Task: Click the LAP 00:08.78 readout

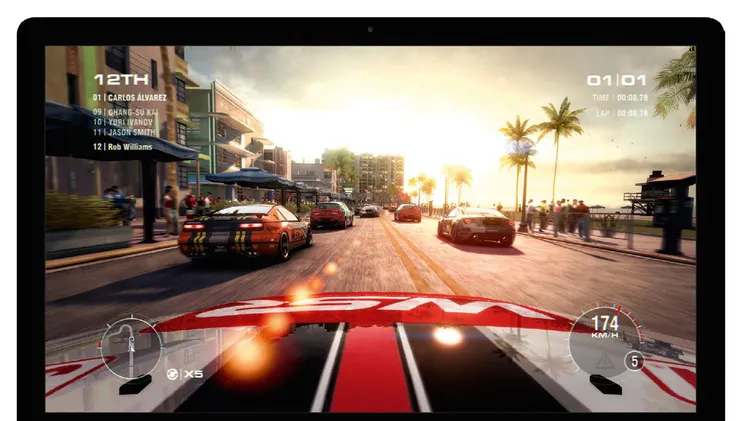Action: tap(622, 113)
